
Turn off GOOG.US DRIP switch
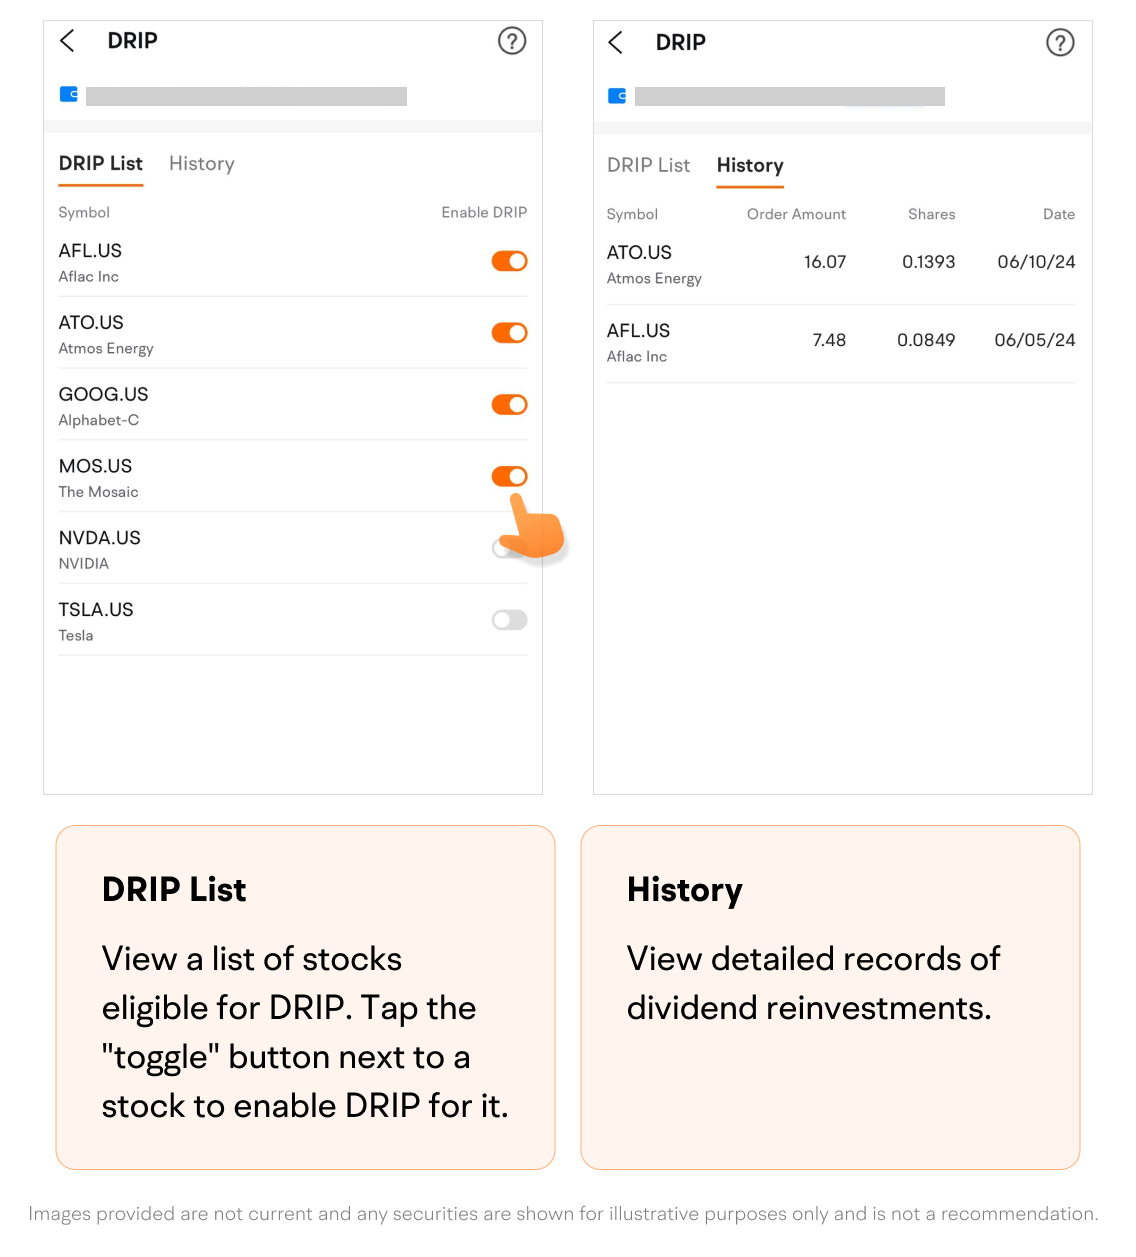tap(509, 405)
